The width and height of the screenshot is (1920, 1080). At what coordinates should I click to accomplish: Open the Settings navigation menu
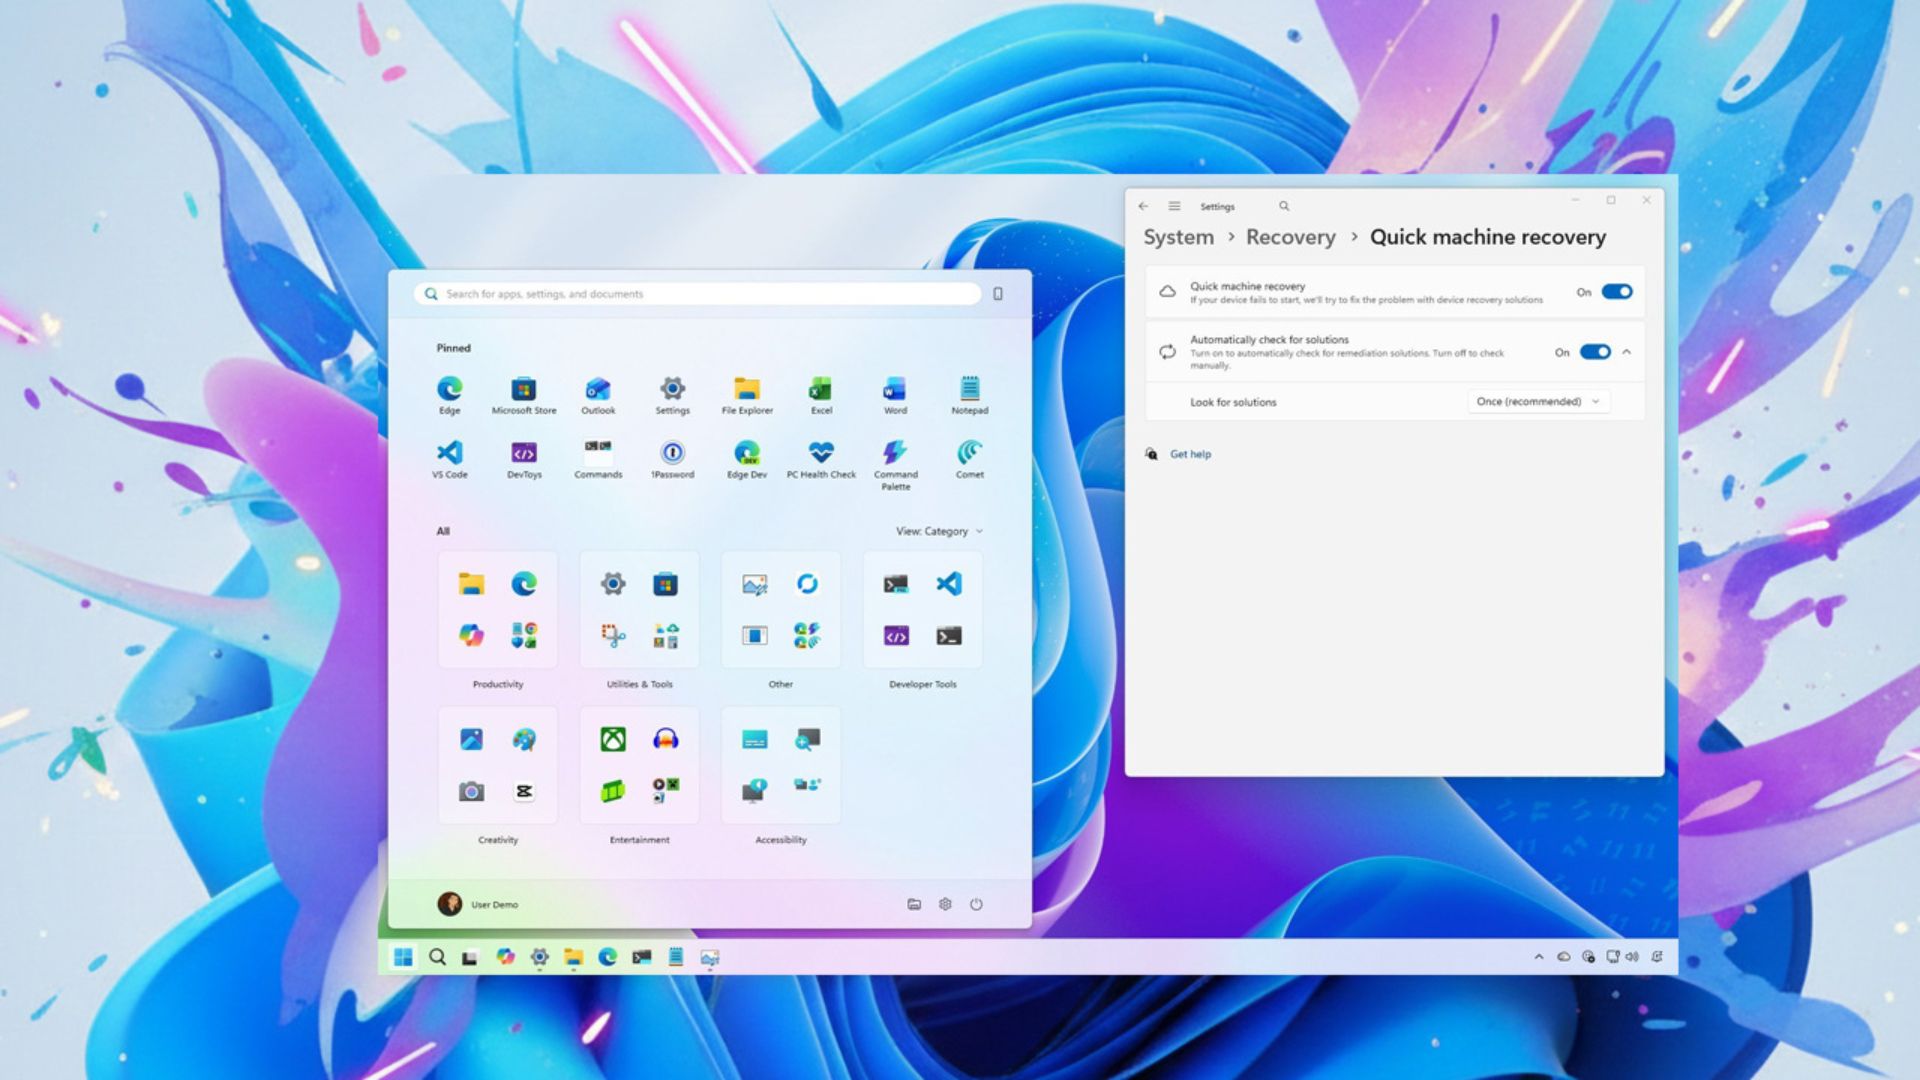point(1173,206)
